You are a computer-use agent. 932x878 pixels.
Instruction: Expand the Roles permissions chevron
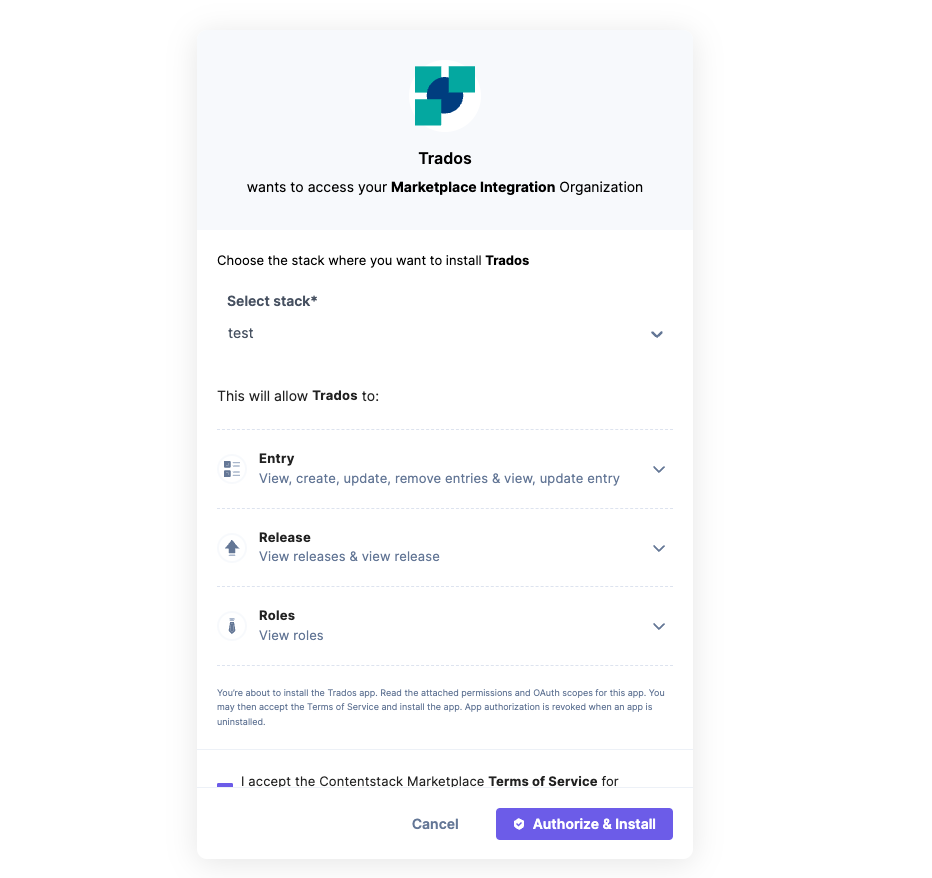(659, 626)
